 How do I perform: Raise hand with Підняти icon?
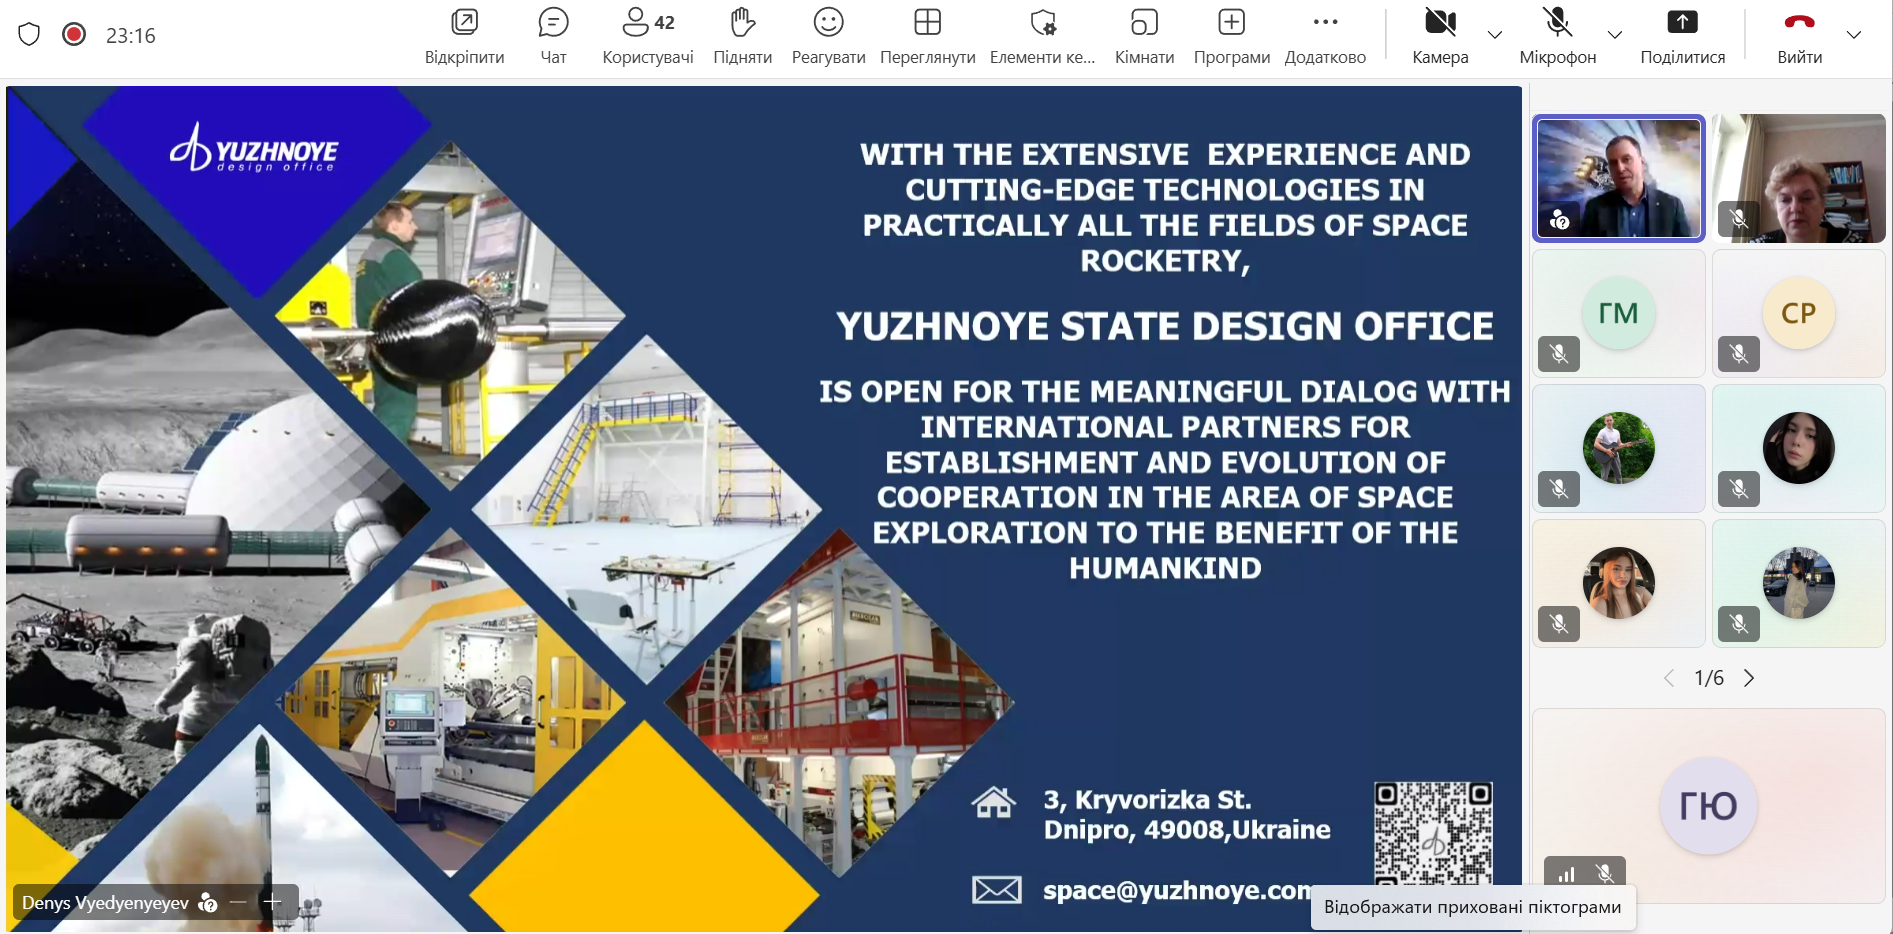pyautogui.click(x=742, y=35)
